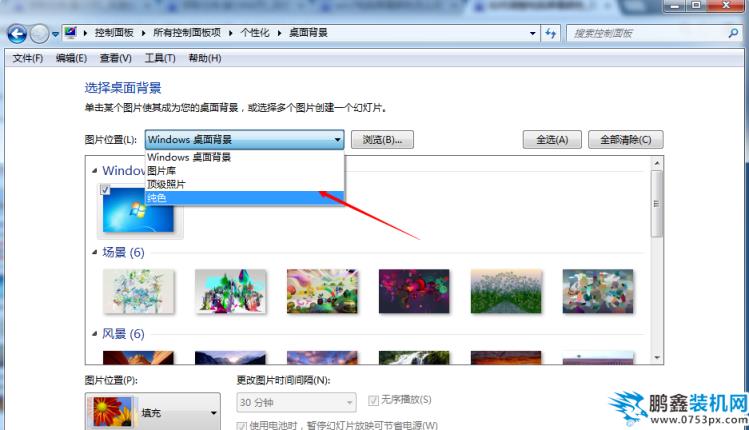Open the 文件(F) menu
749x430 pixels.
pyautogui.click(x=28, y=58)
